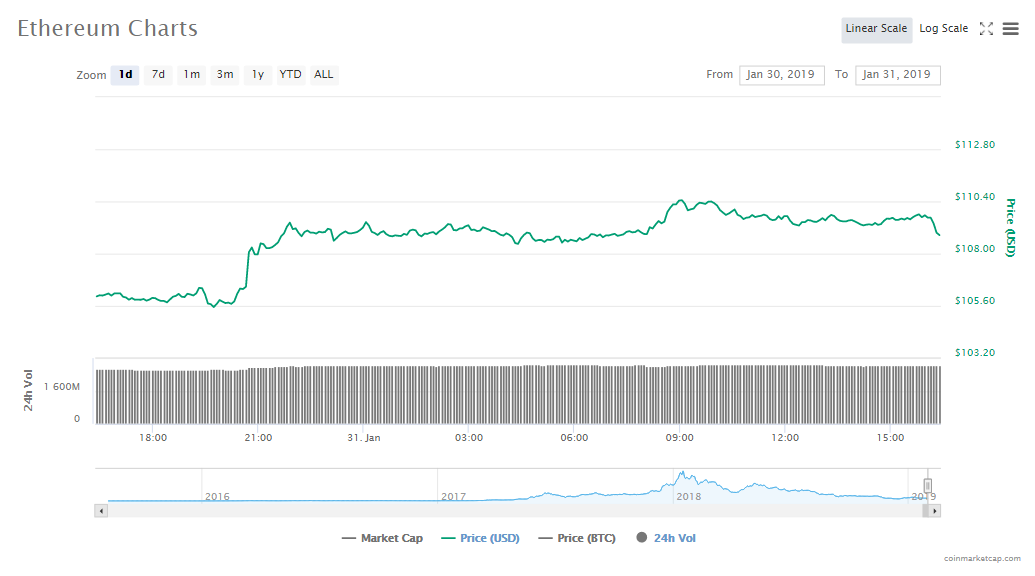This screenshot has width=1035, height=576.
Task: Set zoom range to 1d
Action: [125, 75]
